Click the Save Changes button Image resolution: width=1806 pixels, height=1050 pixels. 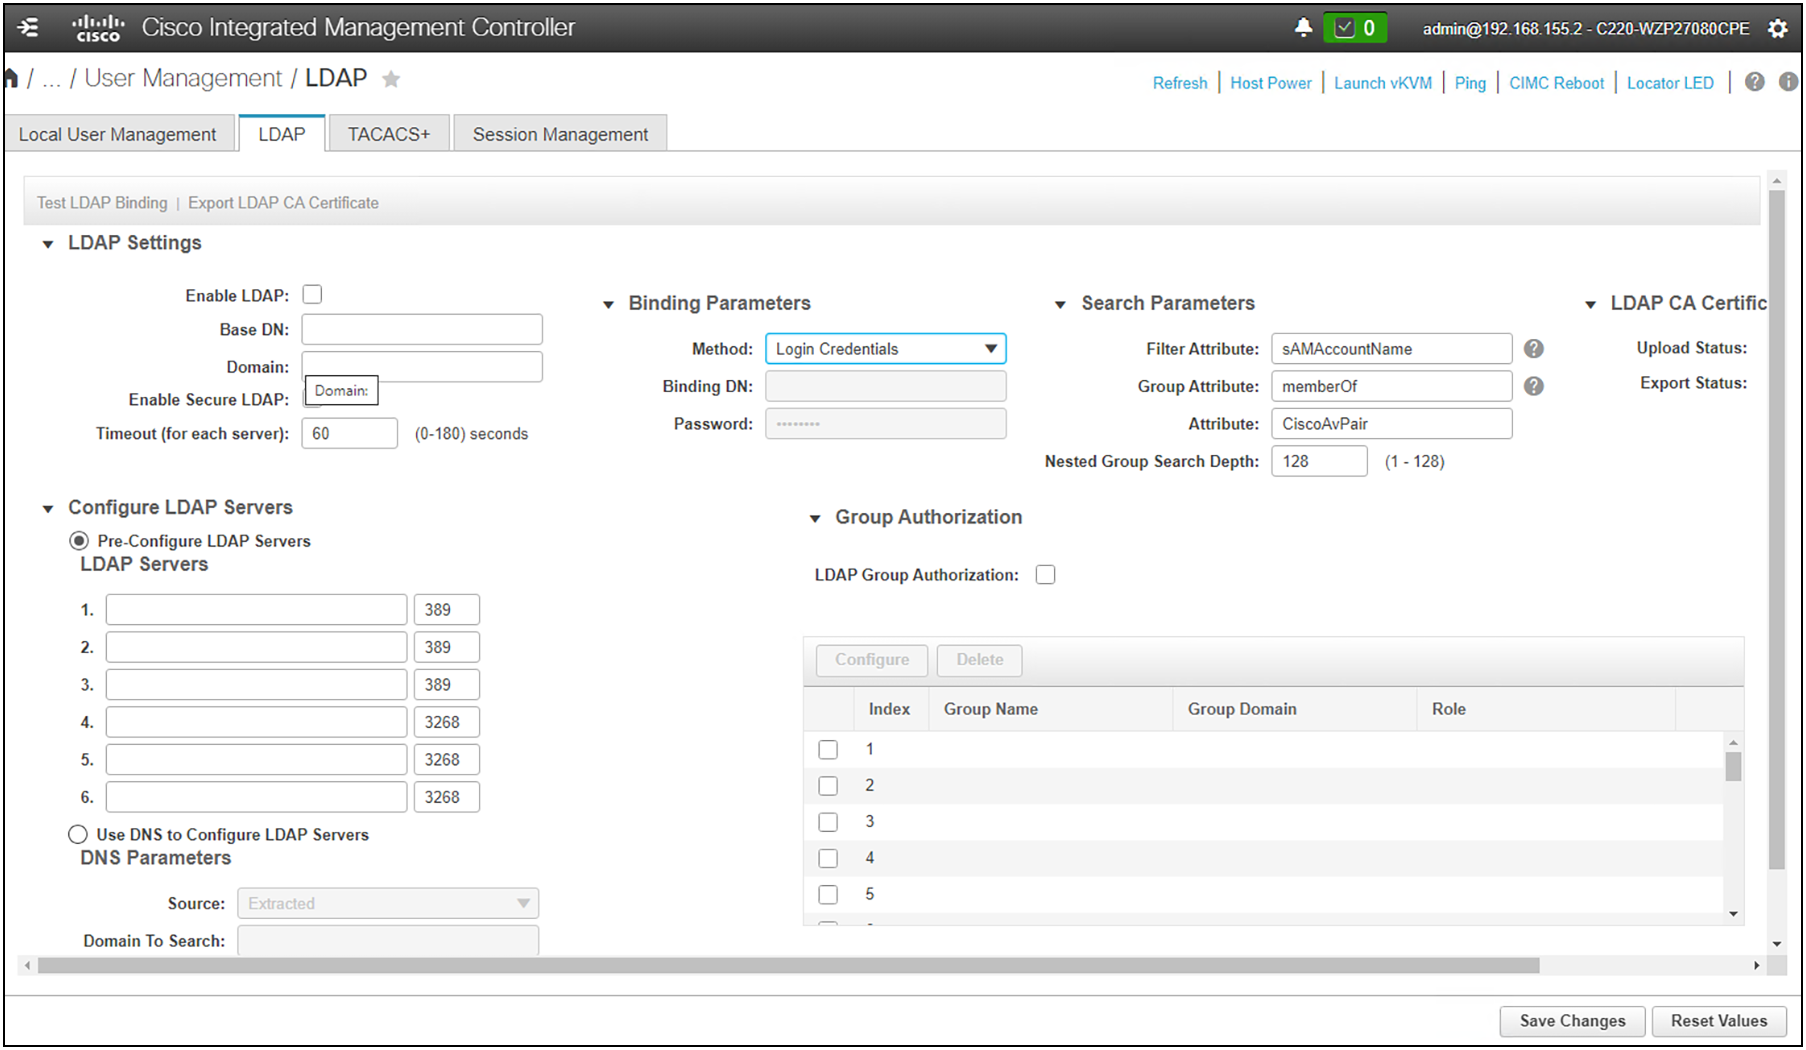coord(1572,1021)
